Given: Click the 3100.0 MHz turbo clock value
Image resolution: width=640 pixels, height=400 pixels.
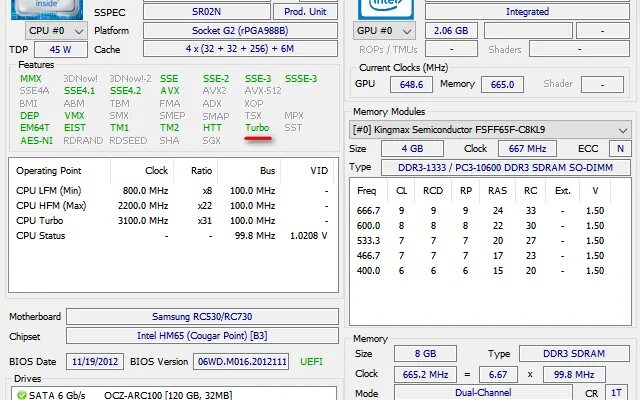Looking at the screenshot, I should 143,221.
